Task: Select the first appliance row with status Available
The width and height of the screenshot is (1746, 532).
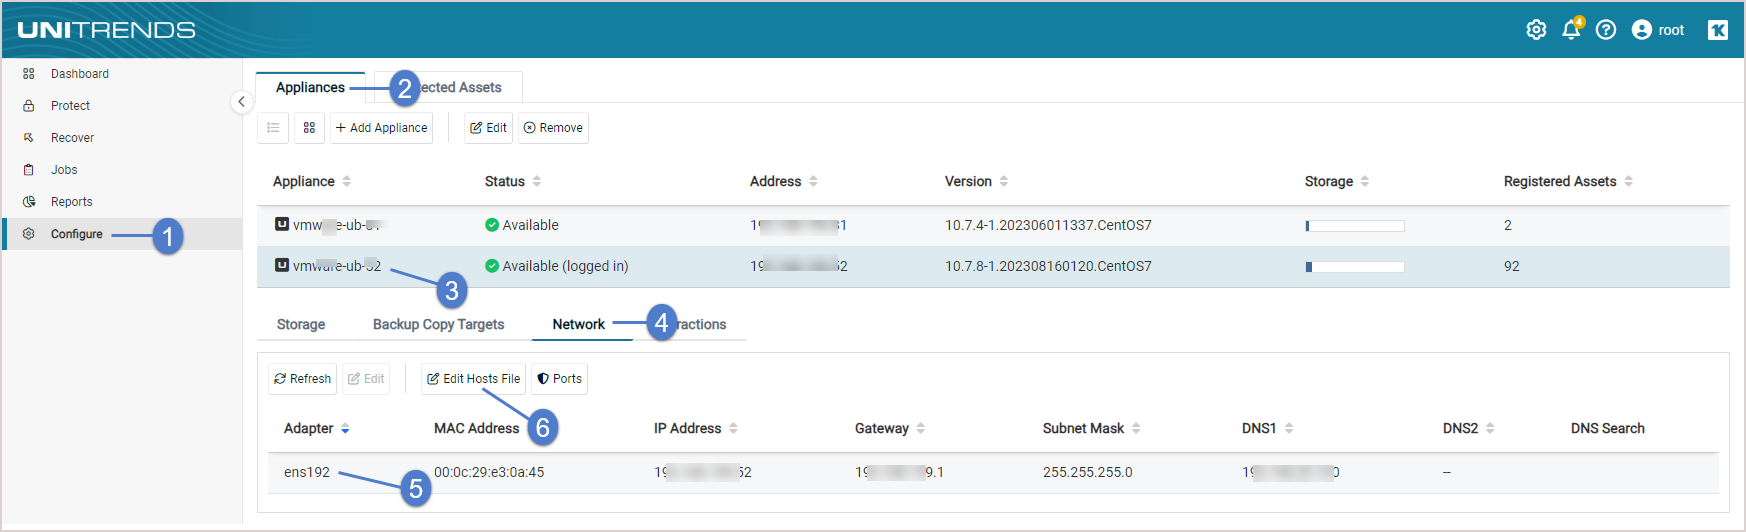Action: [993, 226]
